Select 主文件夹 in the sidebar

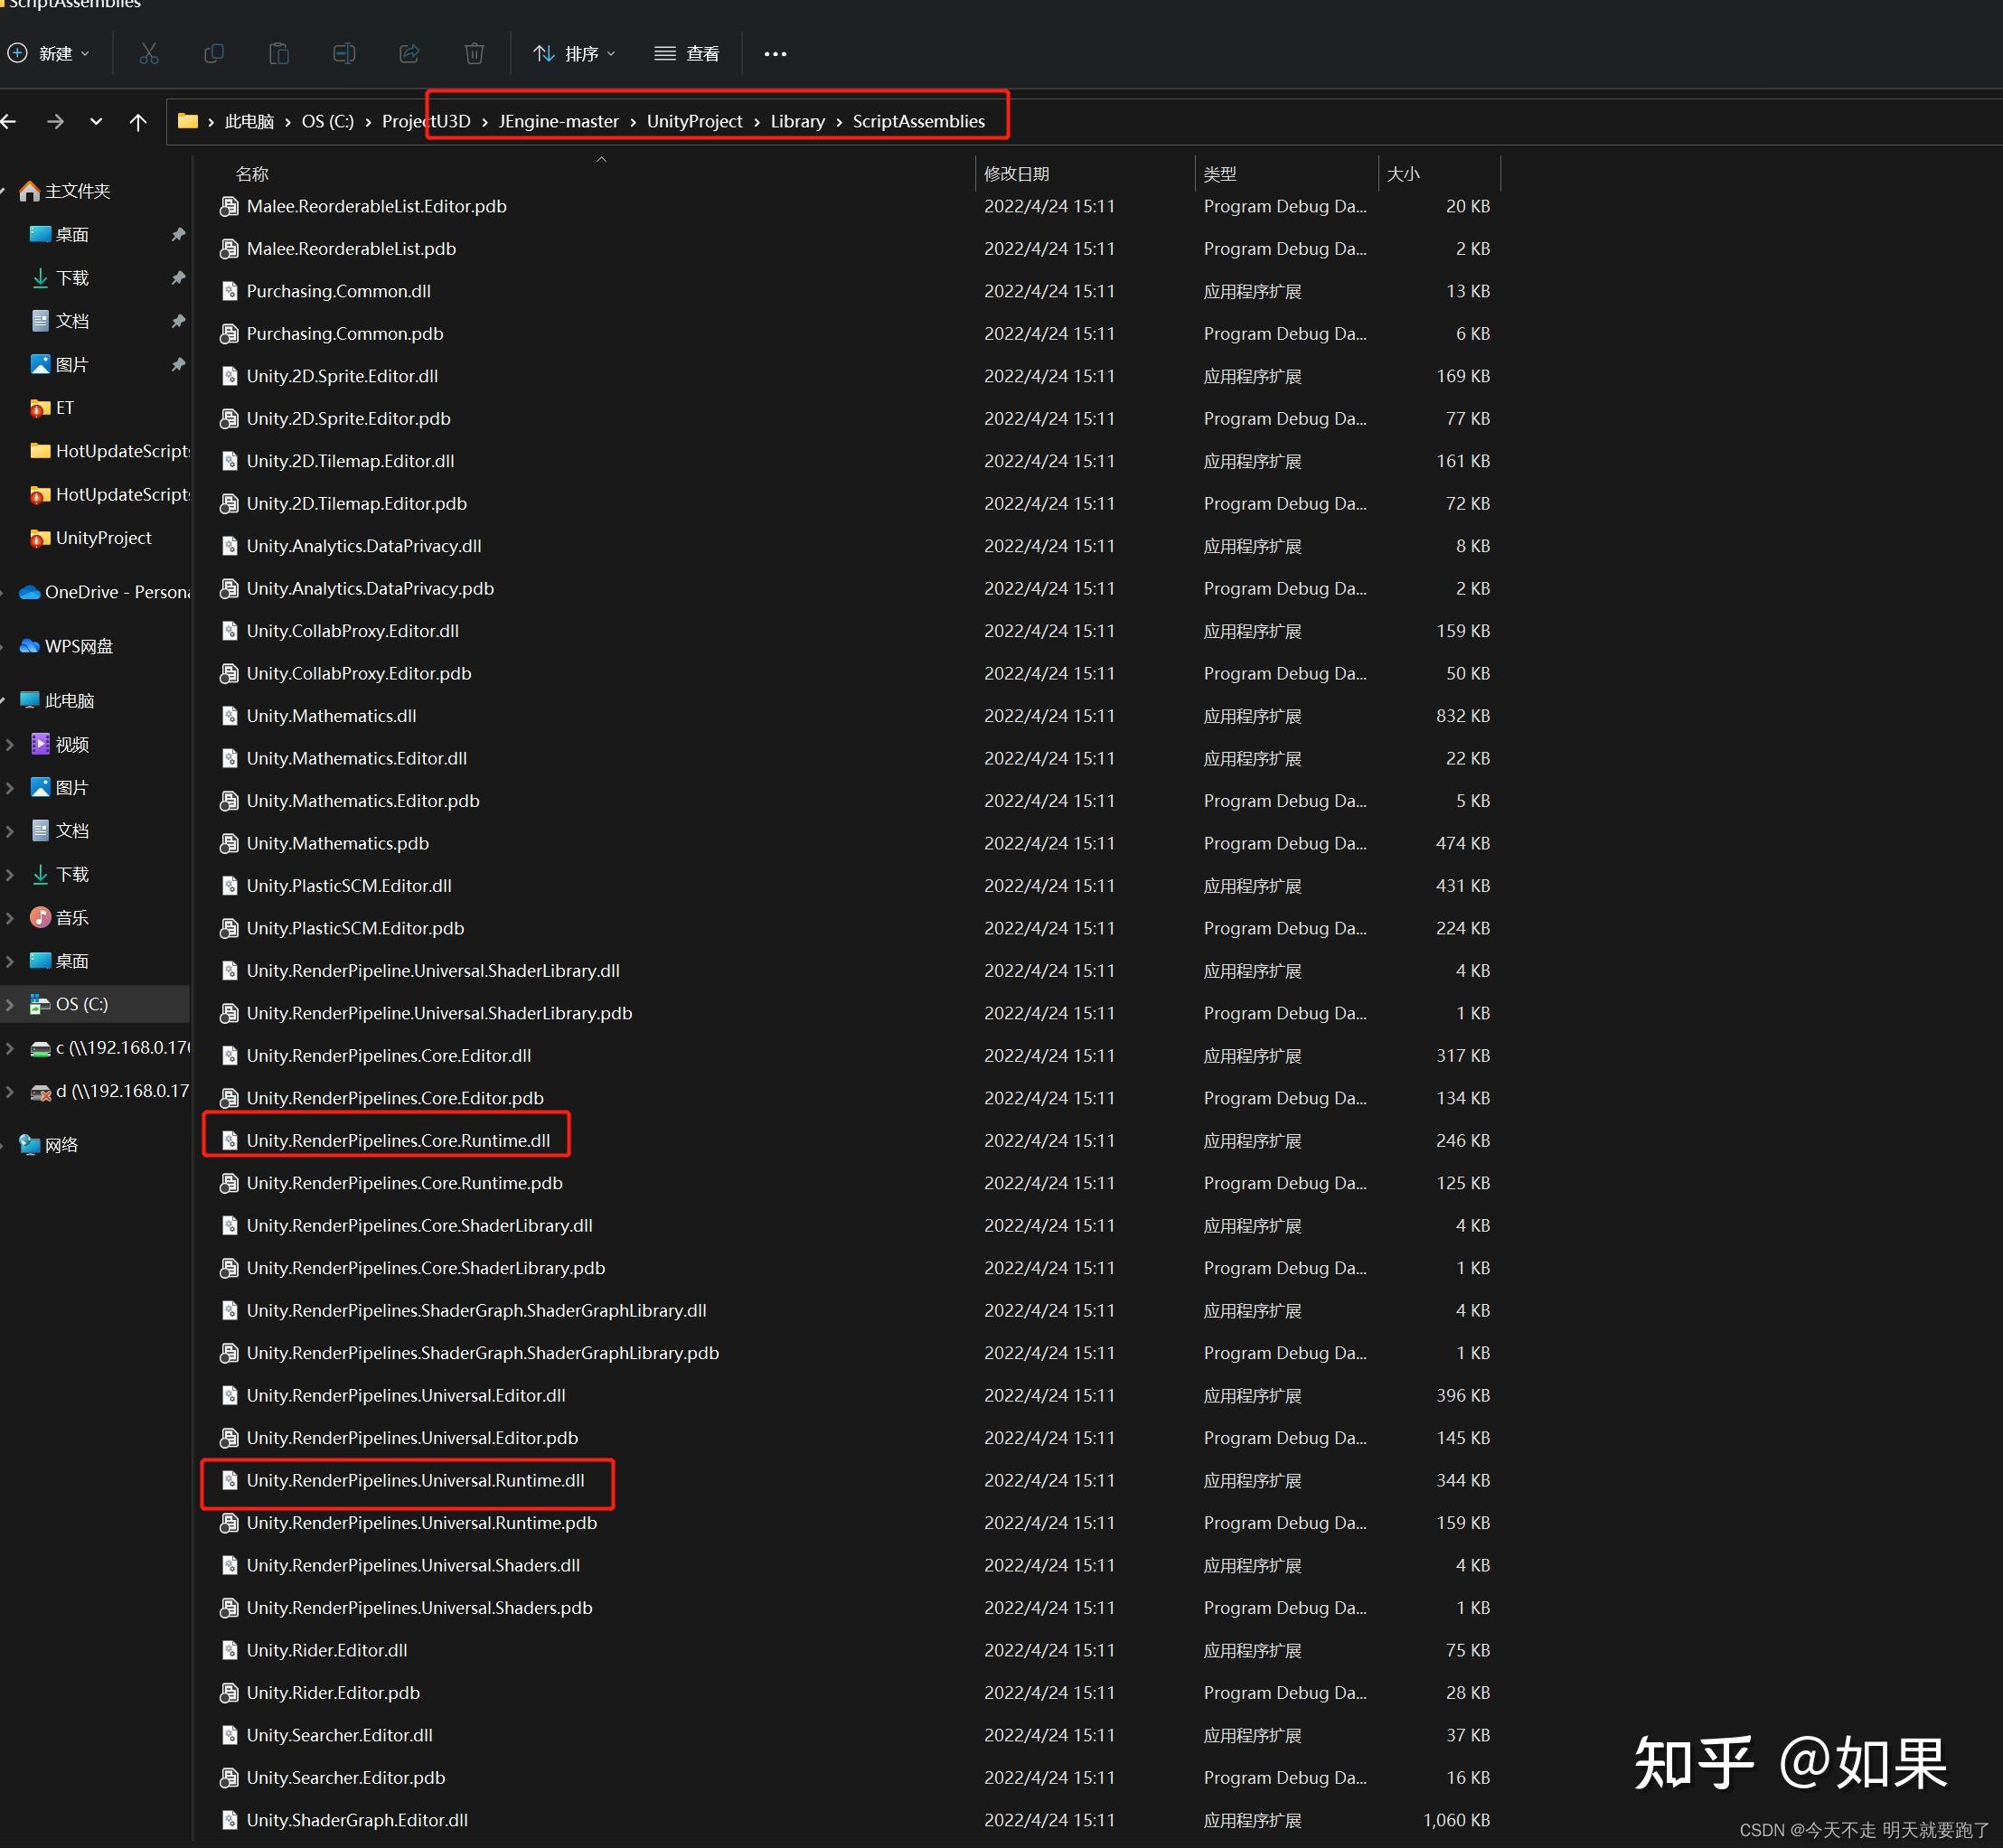click(65, 191)
